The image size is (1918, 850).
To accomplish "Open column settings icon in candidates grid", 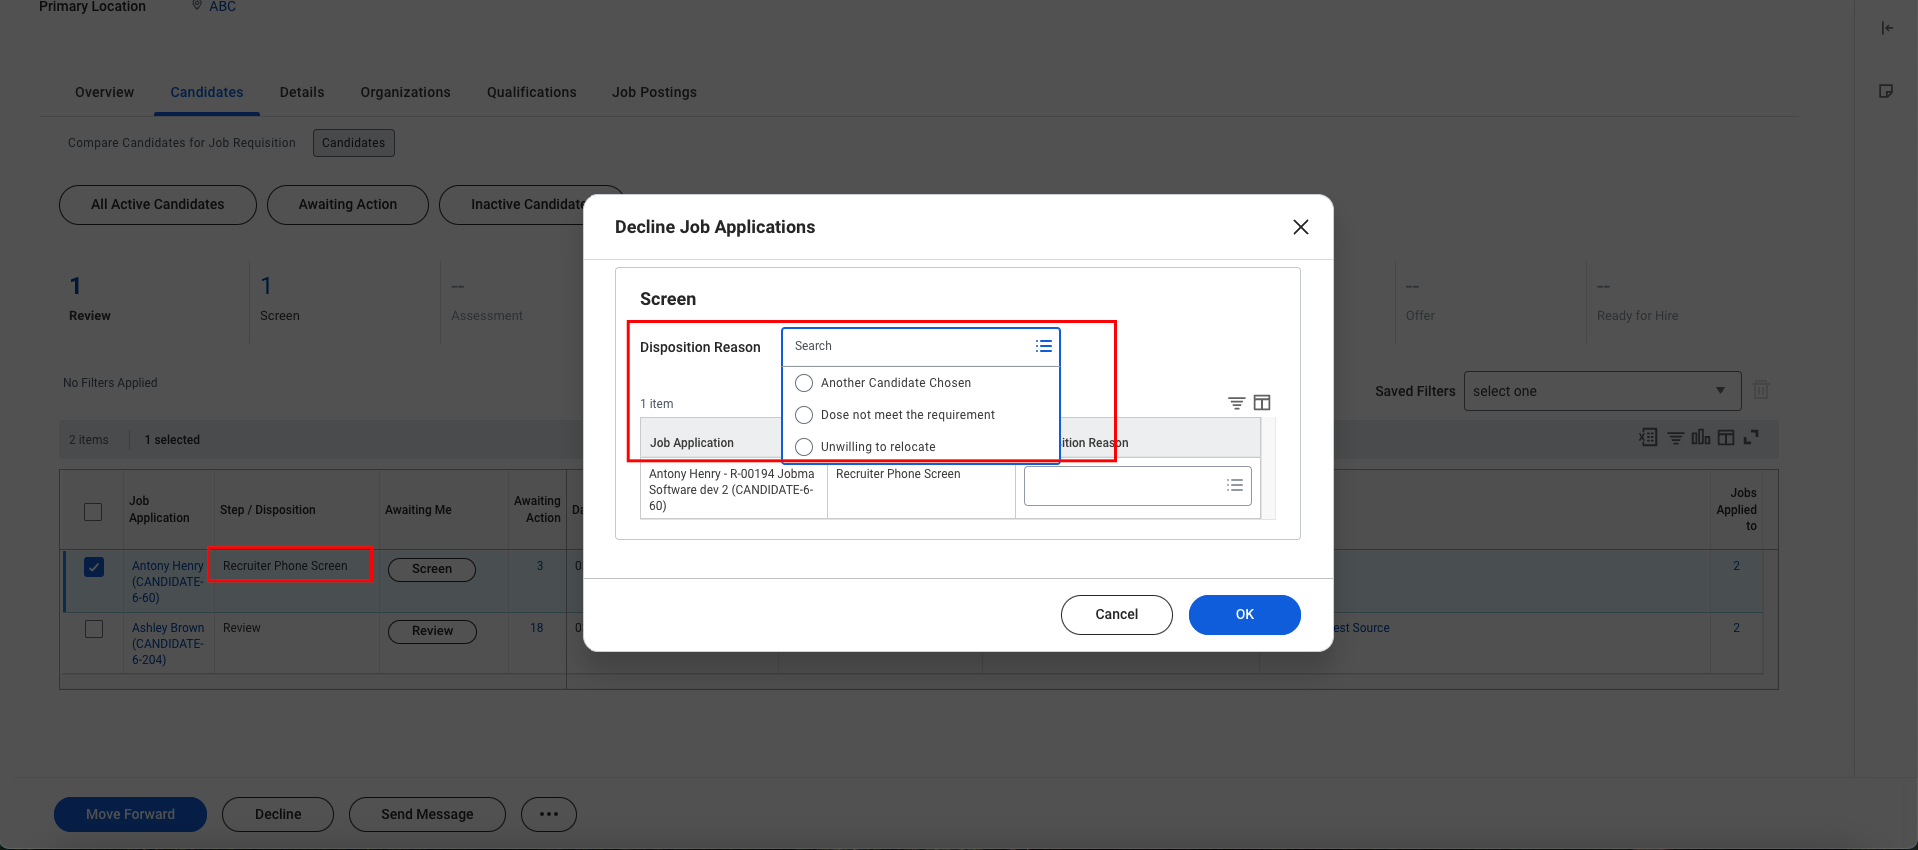I will pos(1726,437).
